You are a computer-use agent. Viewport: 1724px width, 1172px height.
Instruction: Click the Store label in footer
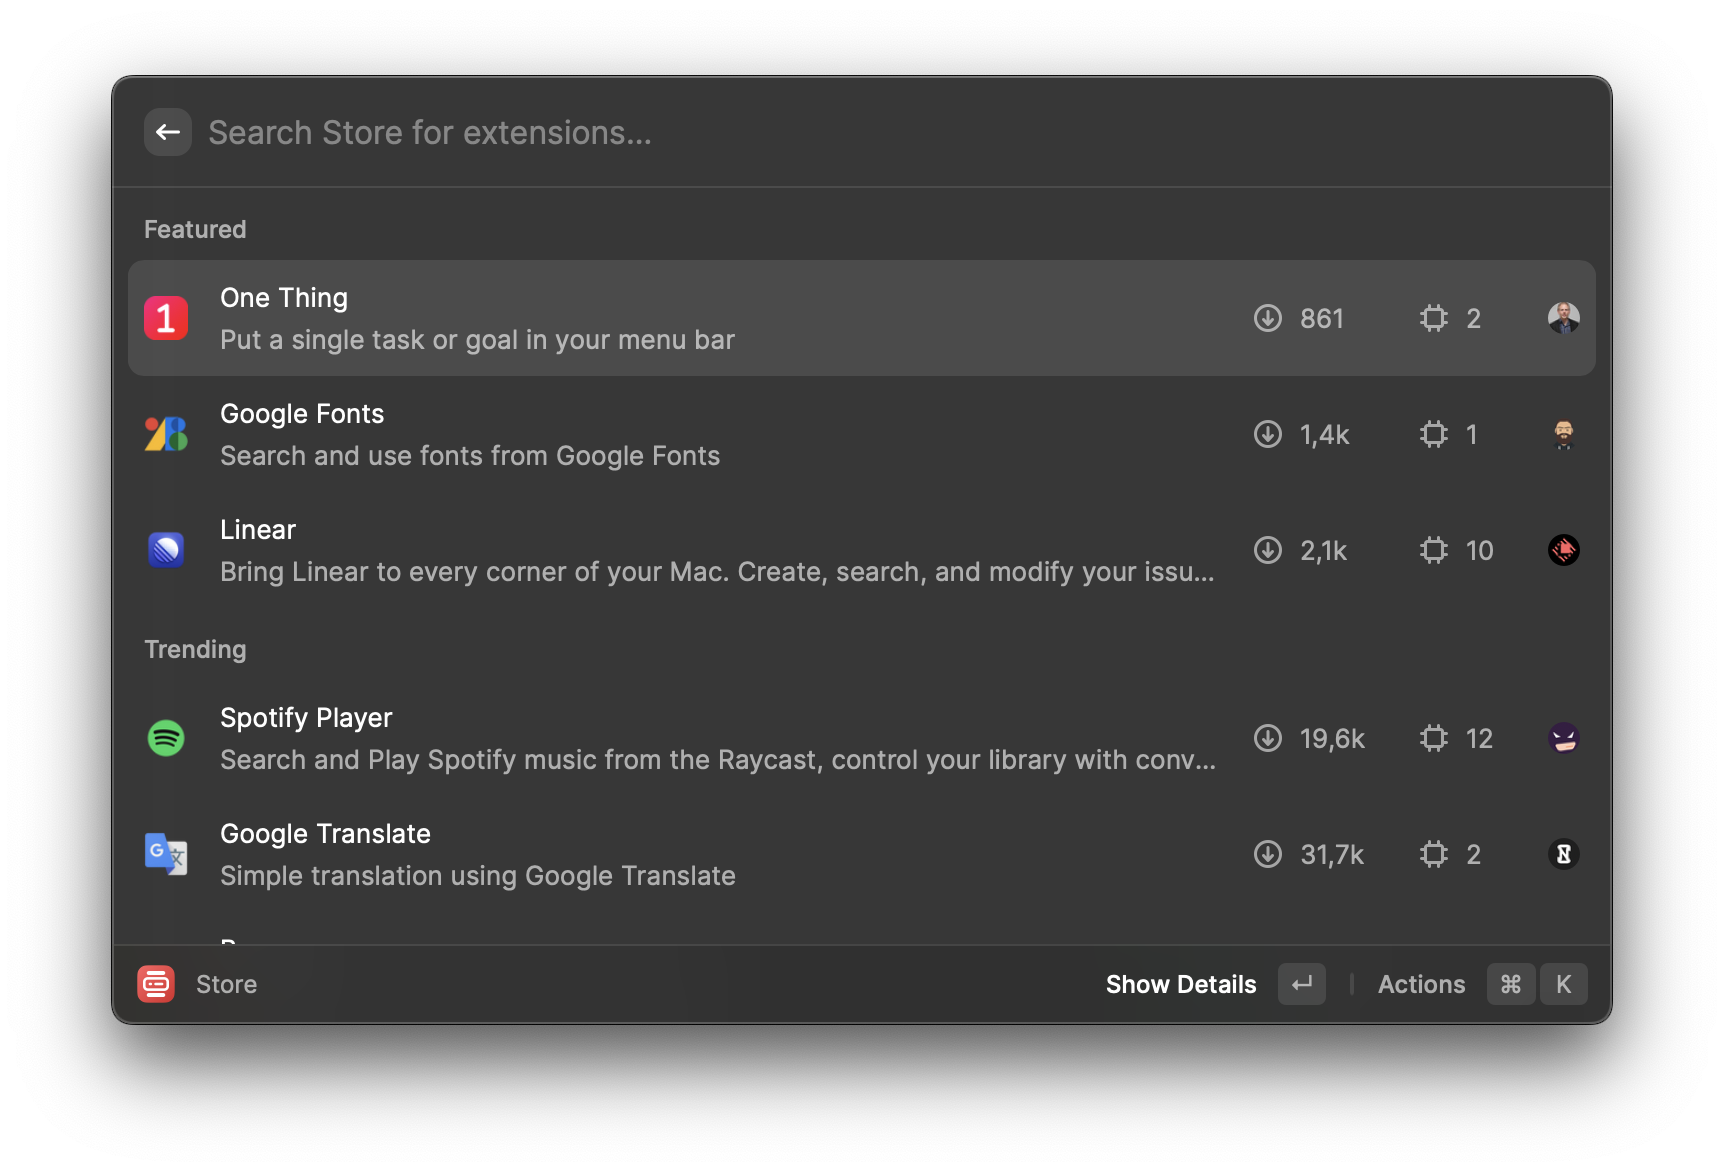(226, 984)
